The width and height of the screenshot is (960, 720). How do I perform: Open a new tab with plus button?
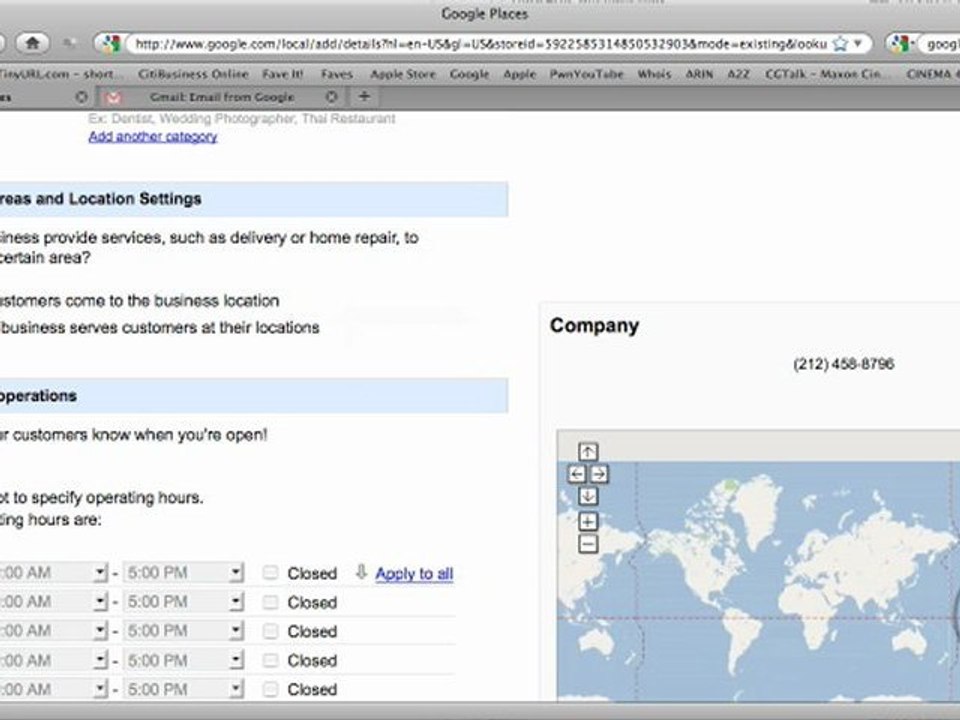[364, 97]
